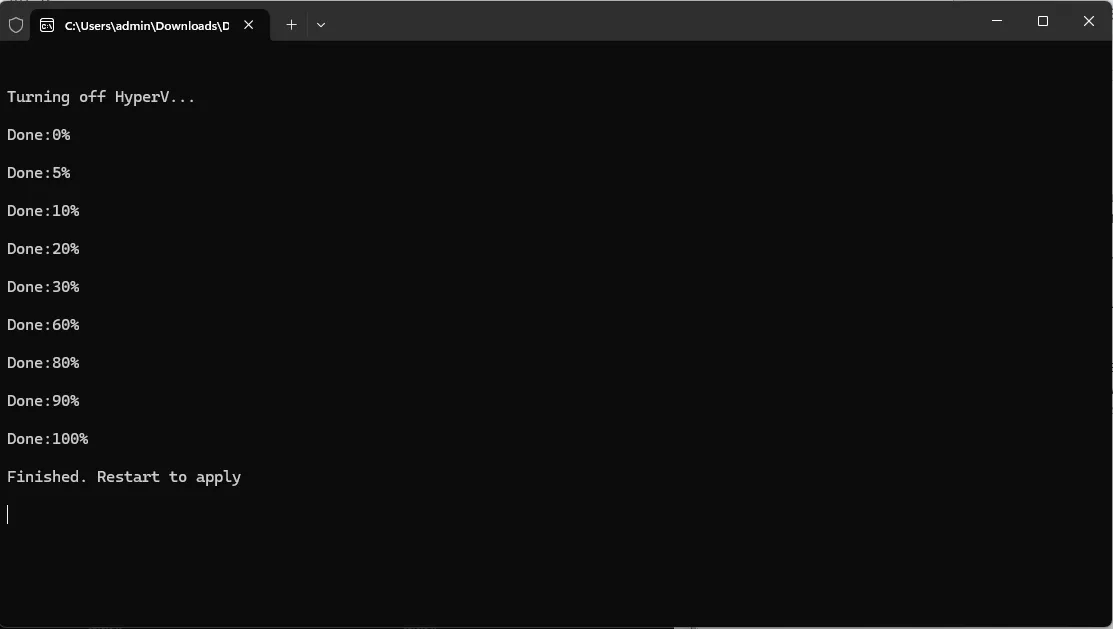Viewport: 1113px width, 629px height.
Task: Select the C:\Users\admin\Downloads tab
Action: point(146,25)
